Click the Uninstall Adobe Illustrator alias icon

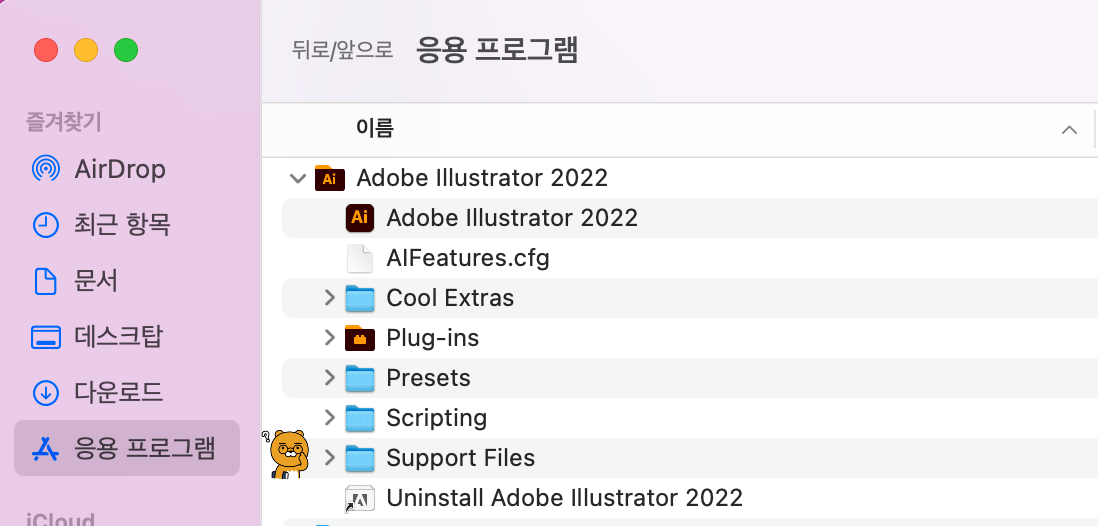coord(360,499)
